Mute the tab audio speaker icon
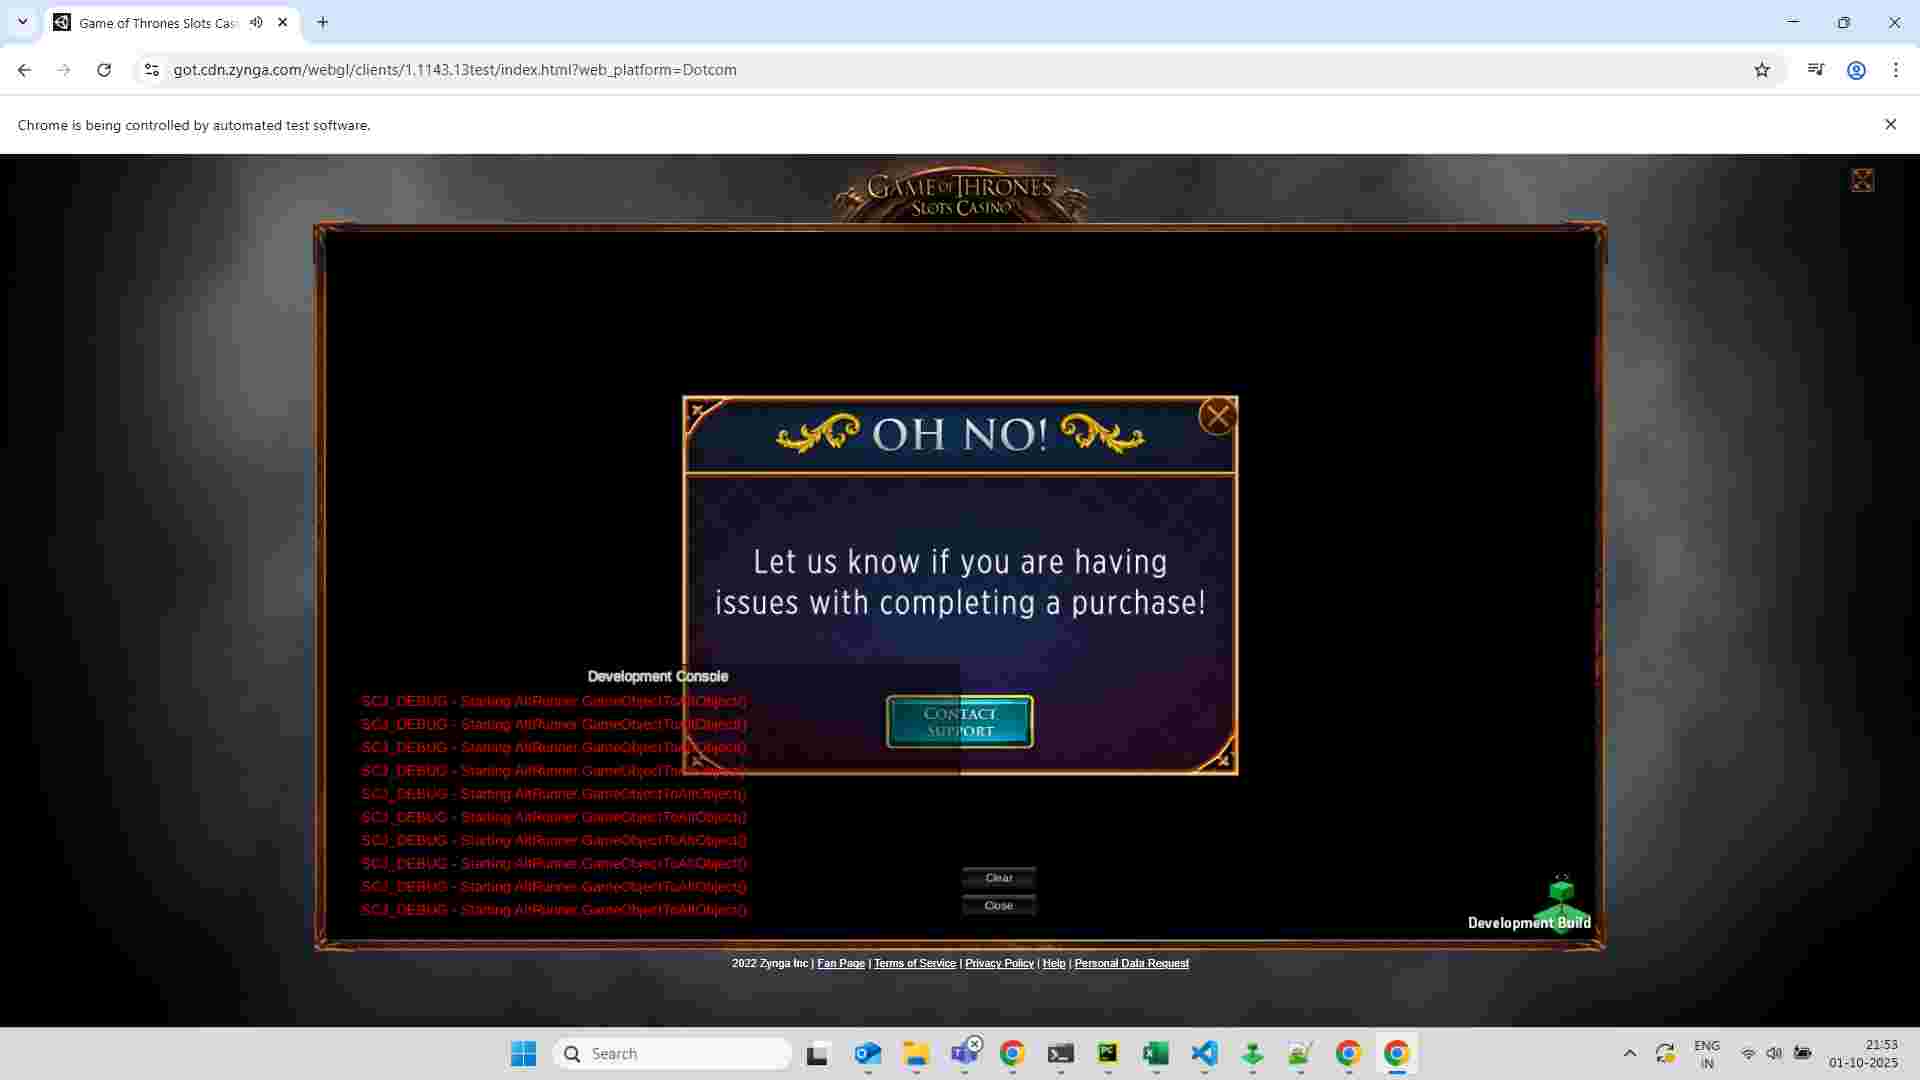1920x1080 pixels. coord(257,22)
